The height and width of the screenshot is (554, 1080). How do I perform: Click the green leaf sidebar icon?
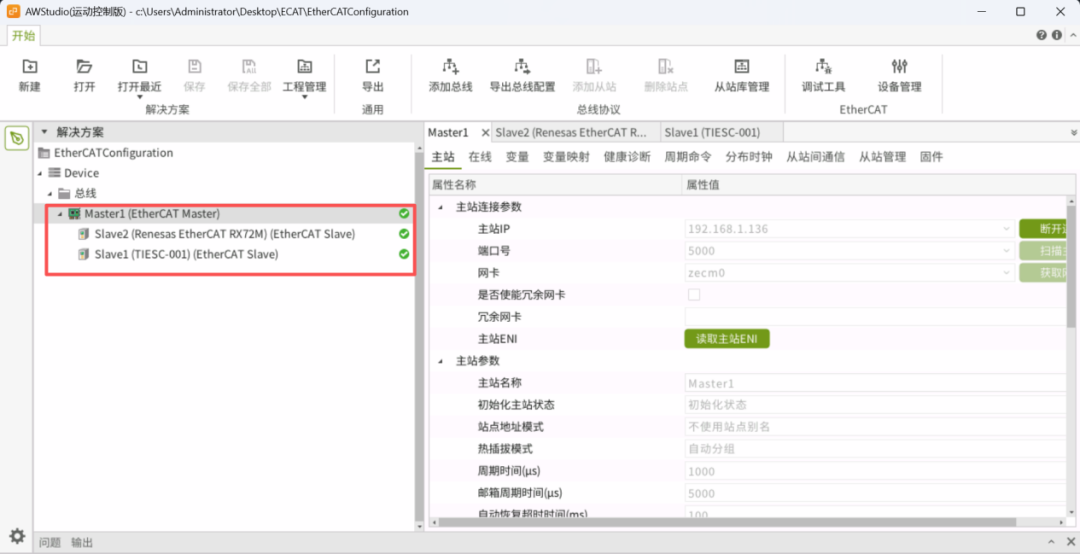[17, 138]
